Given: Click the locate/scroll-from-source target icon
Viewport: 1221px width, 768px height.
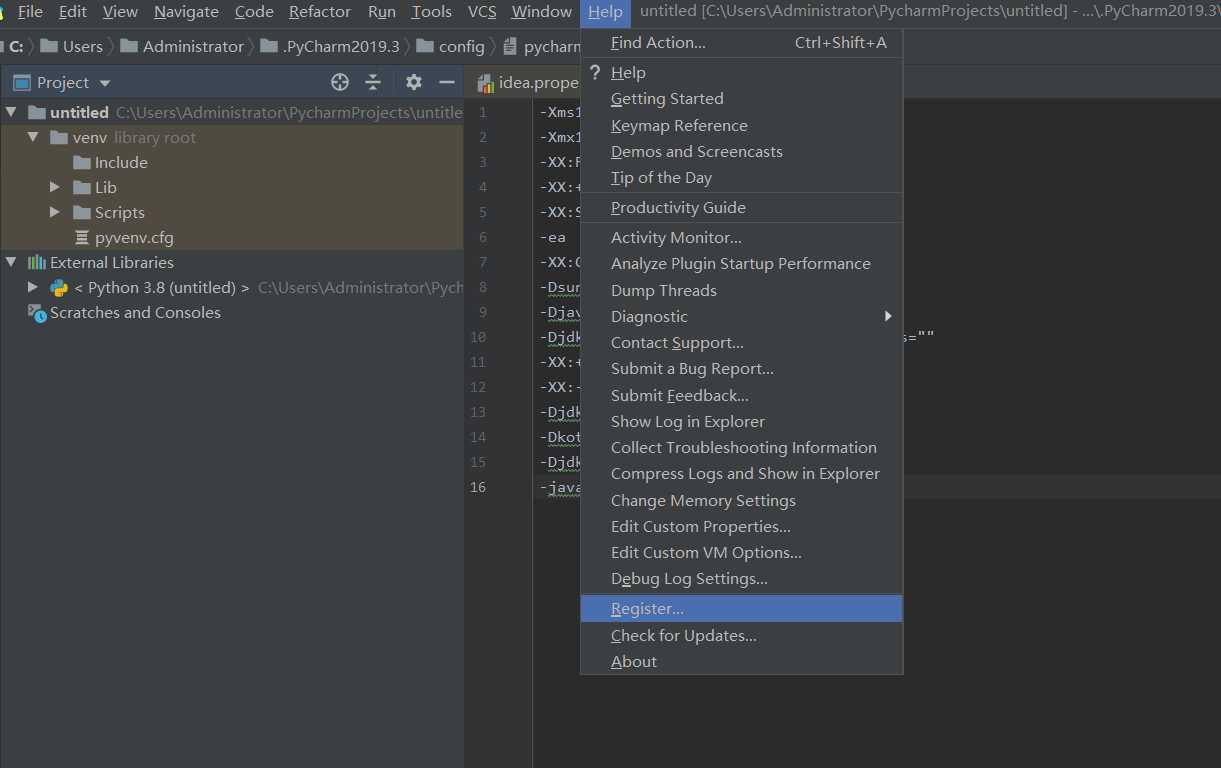Looking at the screenshot, I should (x=340, y=82).
